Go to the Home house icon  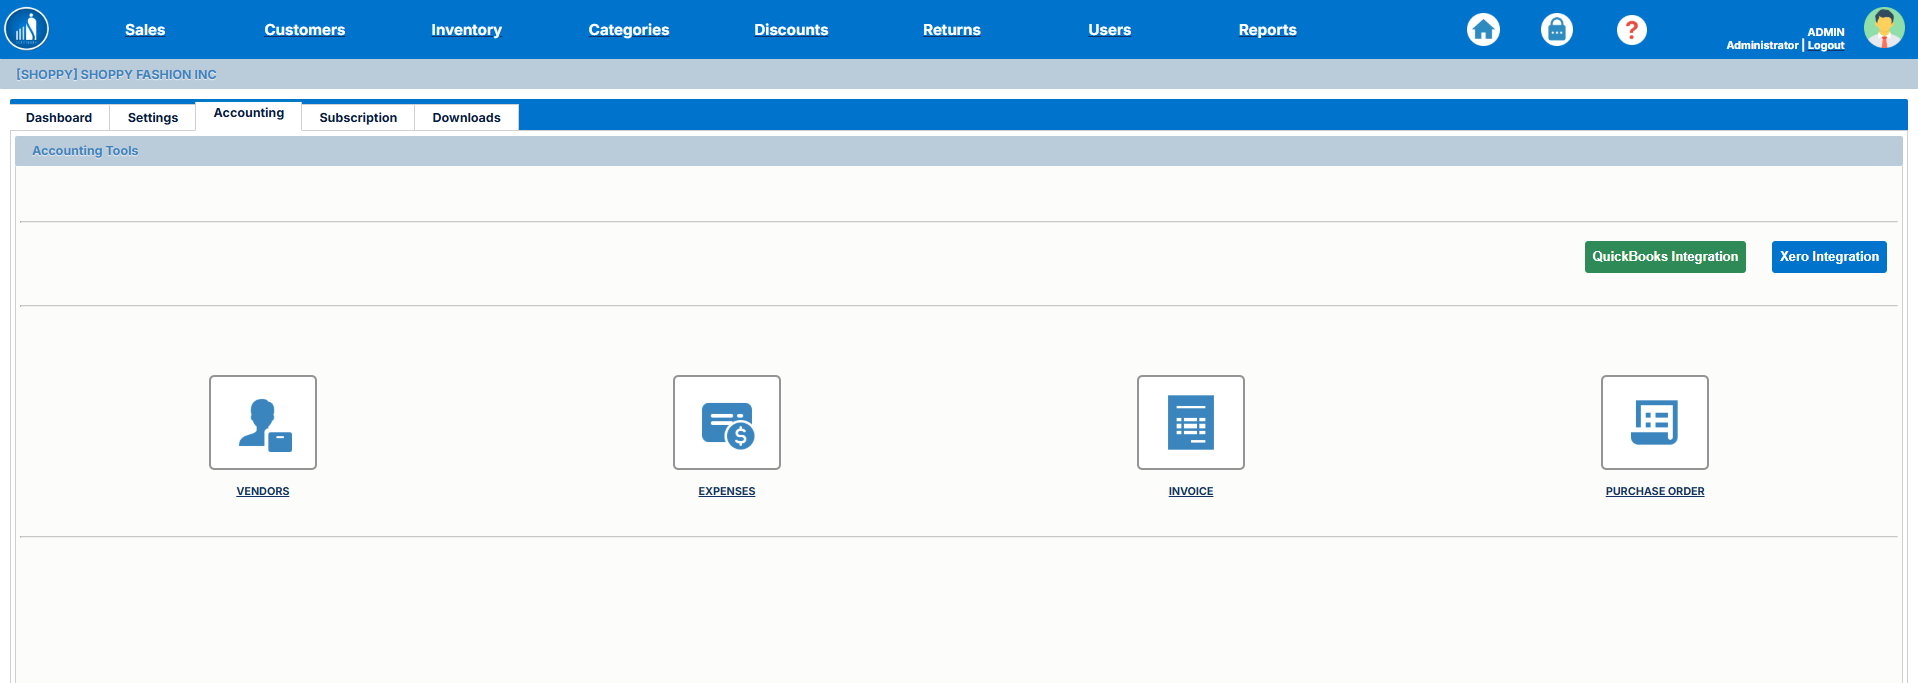(1483, 30)
